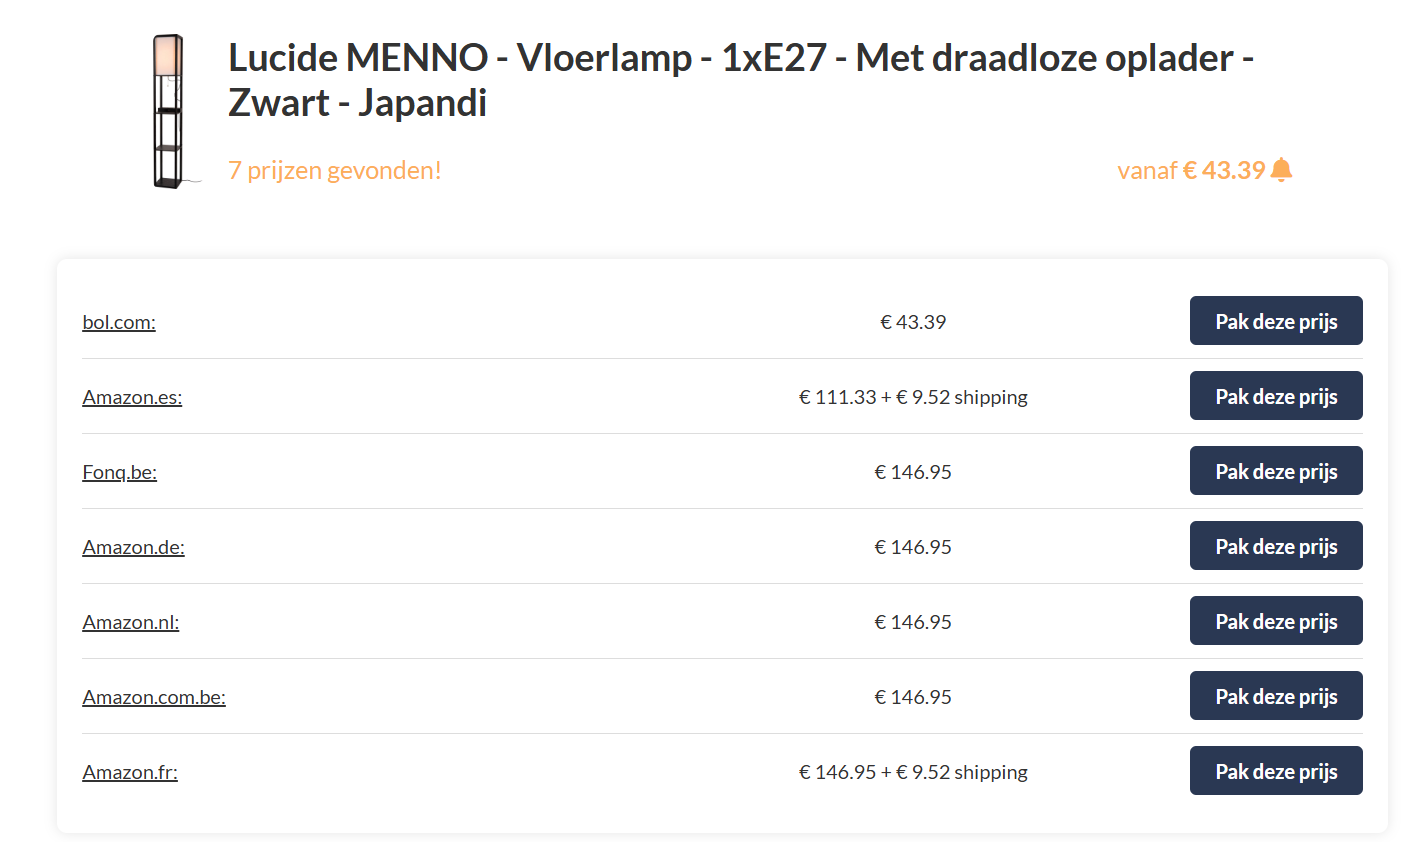Click 'Pak deze prijs' for Amazon.de
This screenshot has width=1419, height=842.
click(1276, 545)
